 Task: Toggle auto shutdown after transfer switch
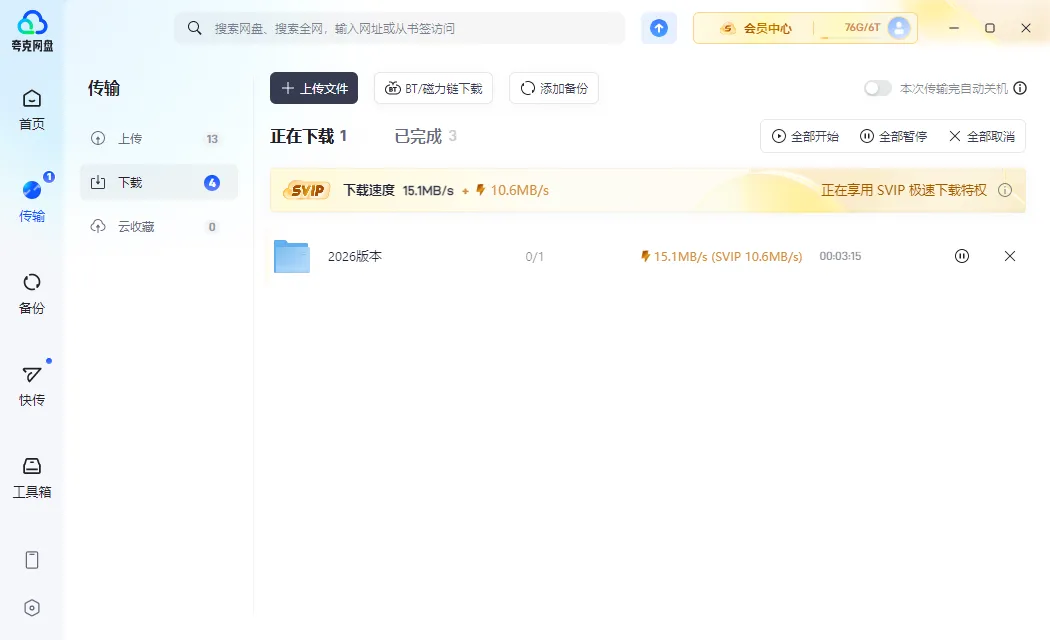coord(877,88)
